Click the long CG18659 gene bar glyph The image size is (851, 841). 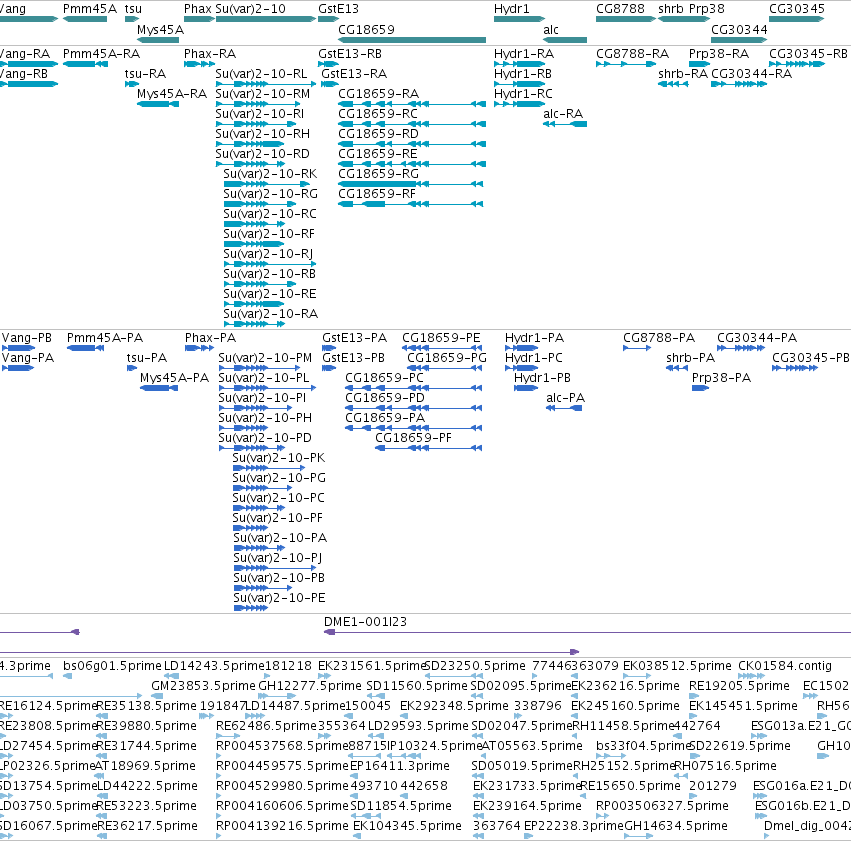412,40
